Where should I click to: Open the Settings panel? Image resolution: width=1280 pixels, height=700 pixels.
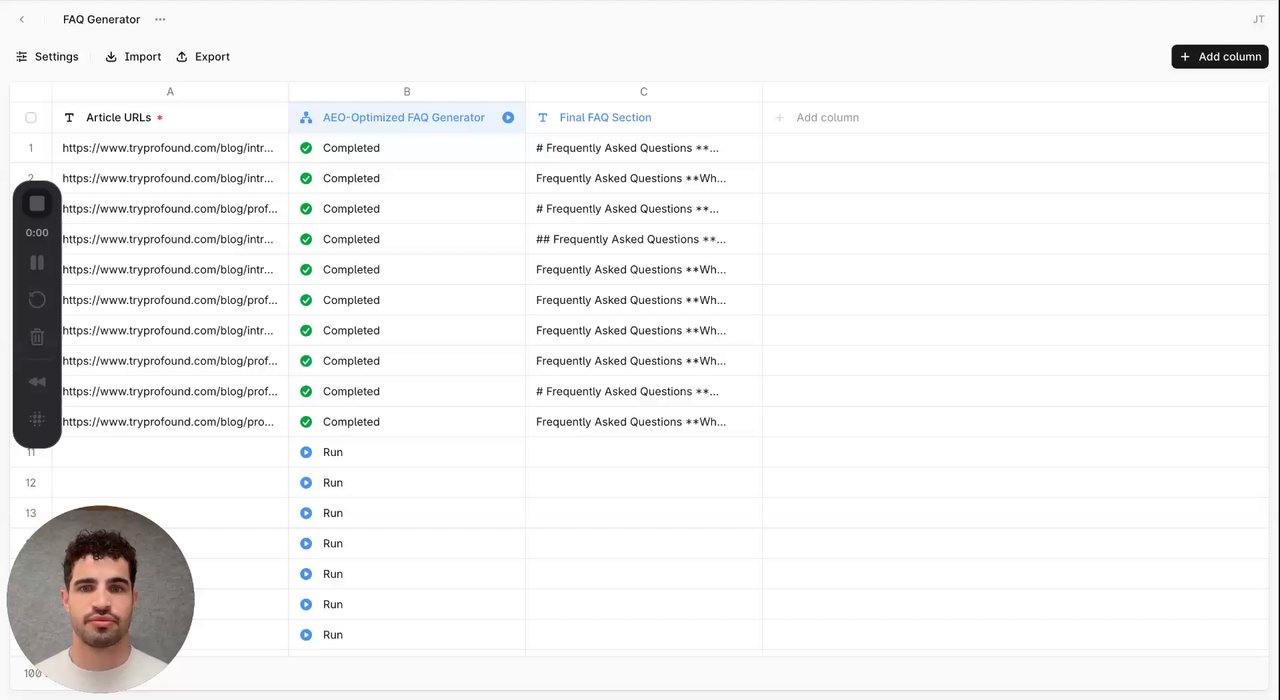(47, 57)
